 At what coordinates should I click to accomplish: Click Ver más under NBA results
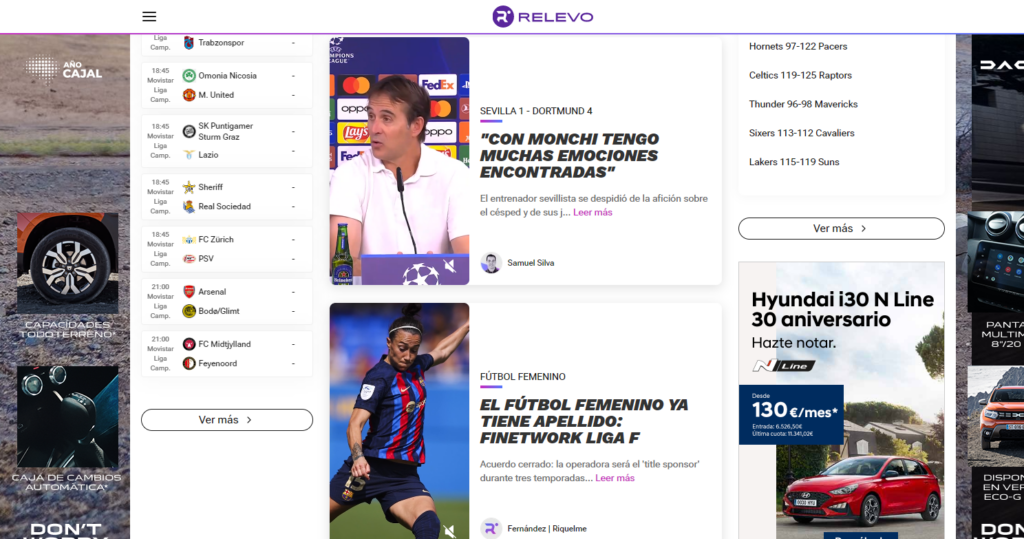841,229
